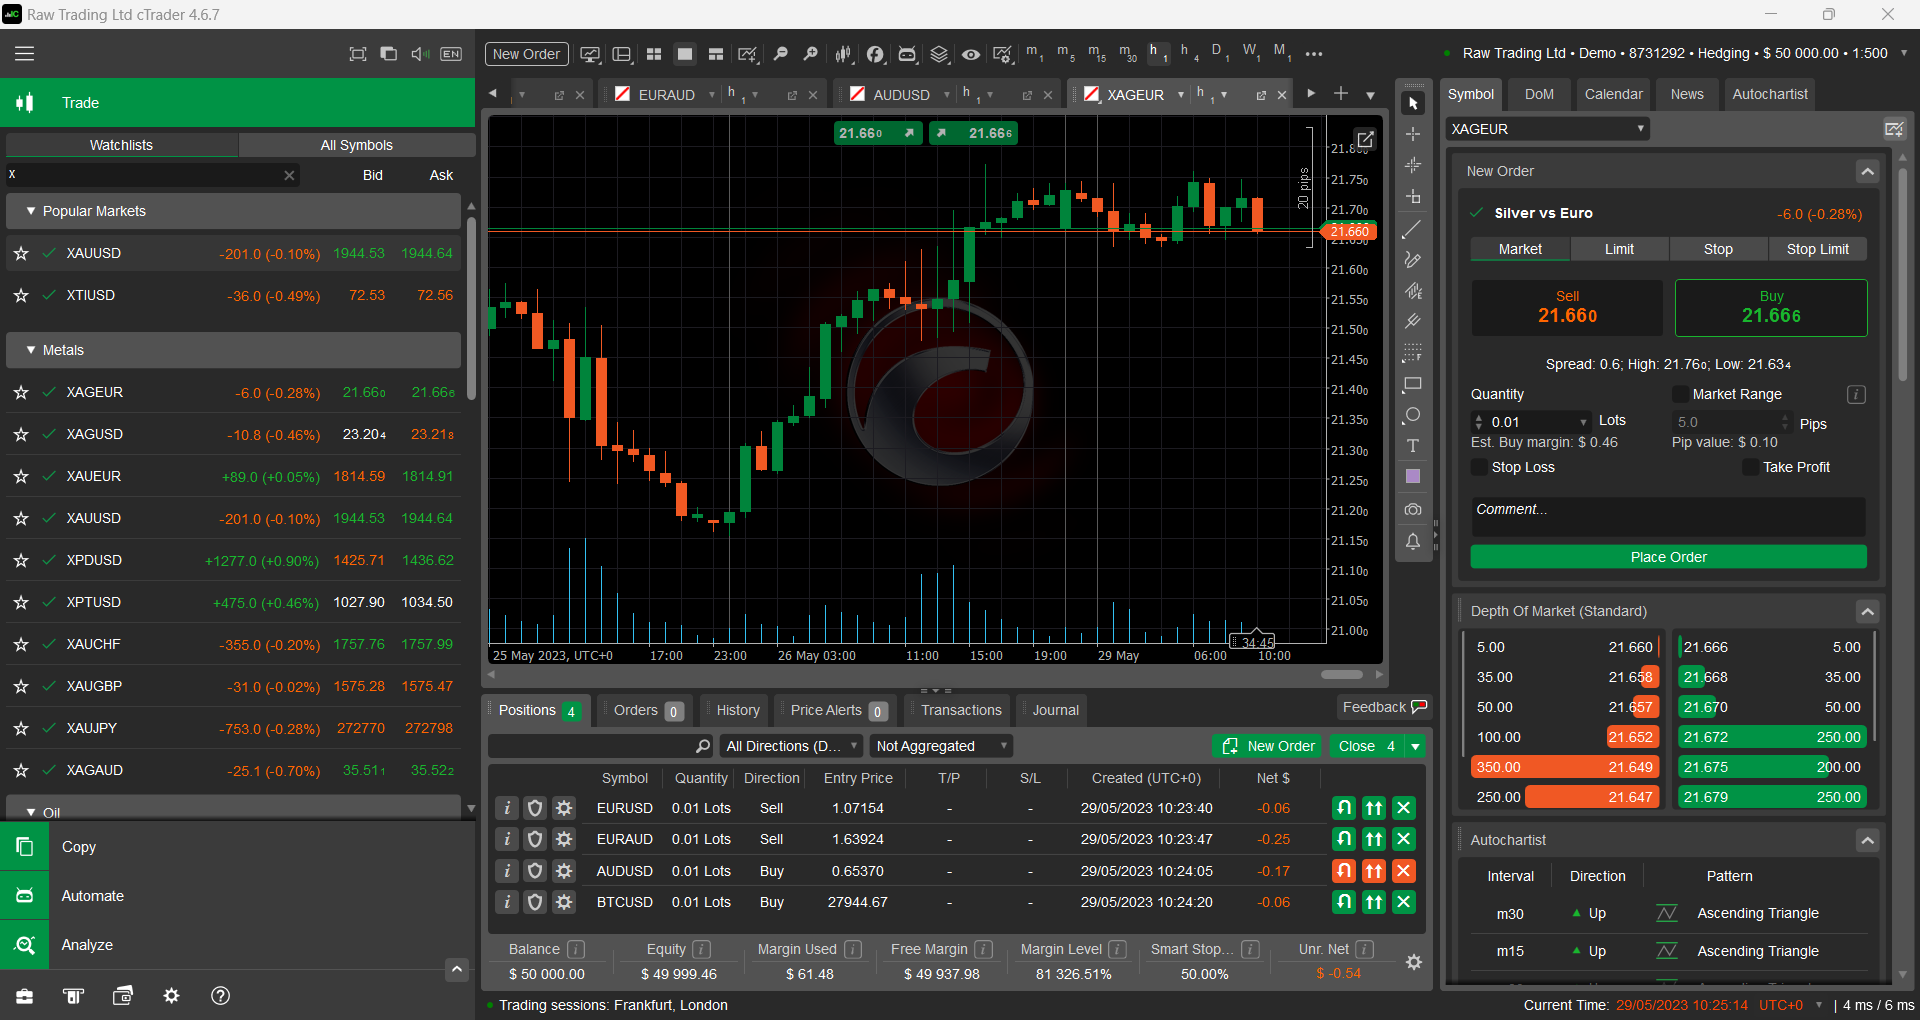The height and width of the screenshot is (1020, 1920).
Task: Collapse the Popular Markets group
Action: 31,211
